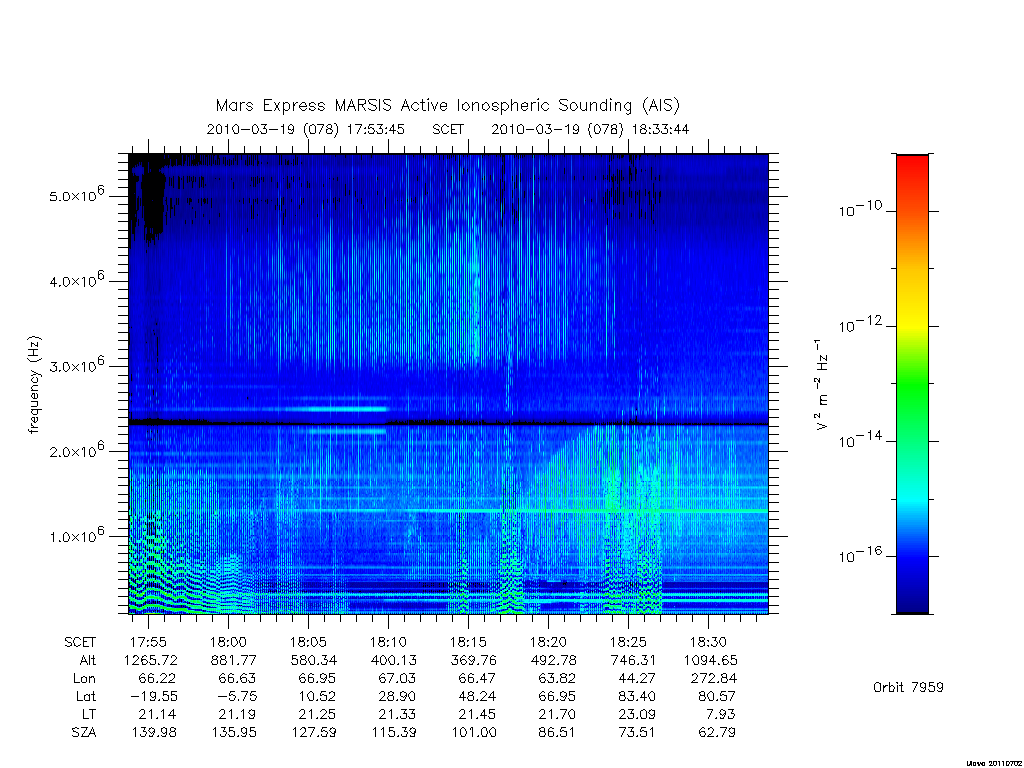
Task: Click the altitude value '1265.72'
Action: pos(151,660)
